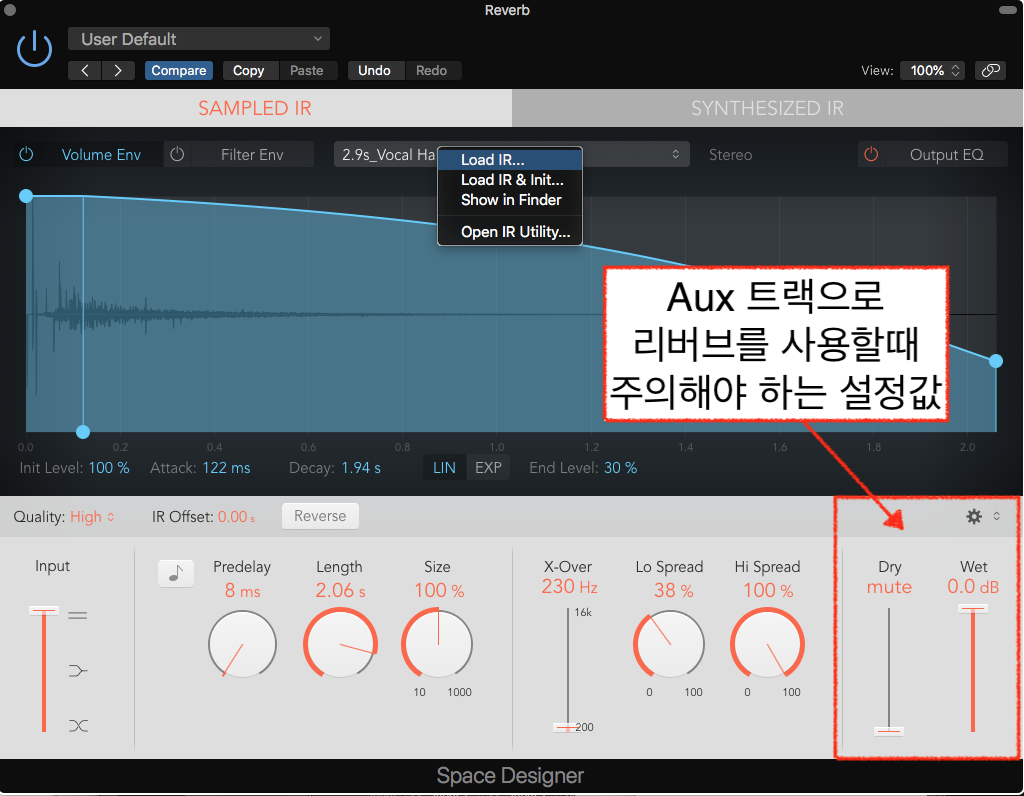Select the Volume Env view

[x=101, y=155]
